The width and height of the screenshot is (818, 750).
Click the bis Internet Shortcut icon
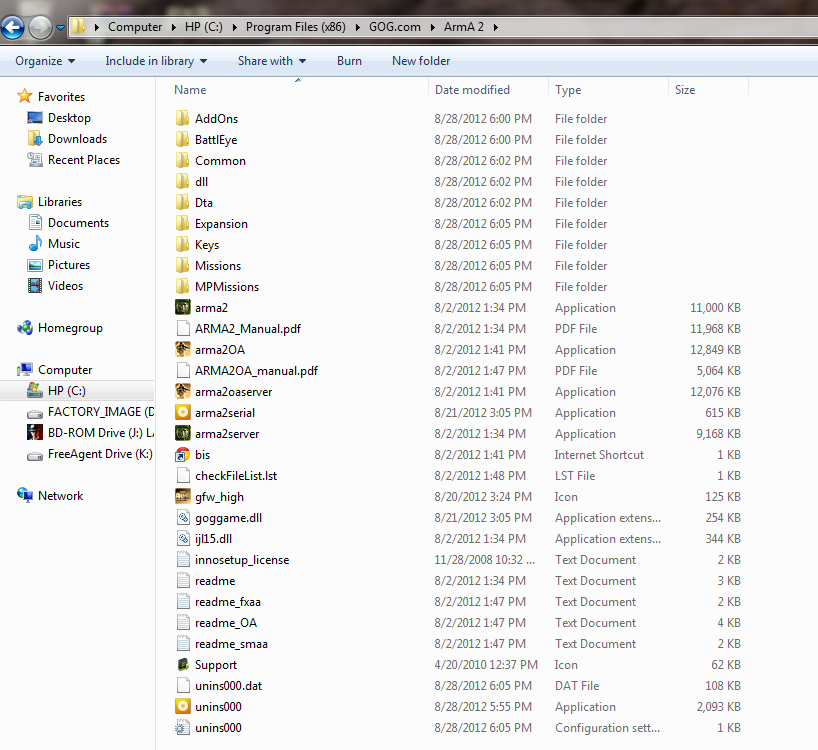[183, 455]
